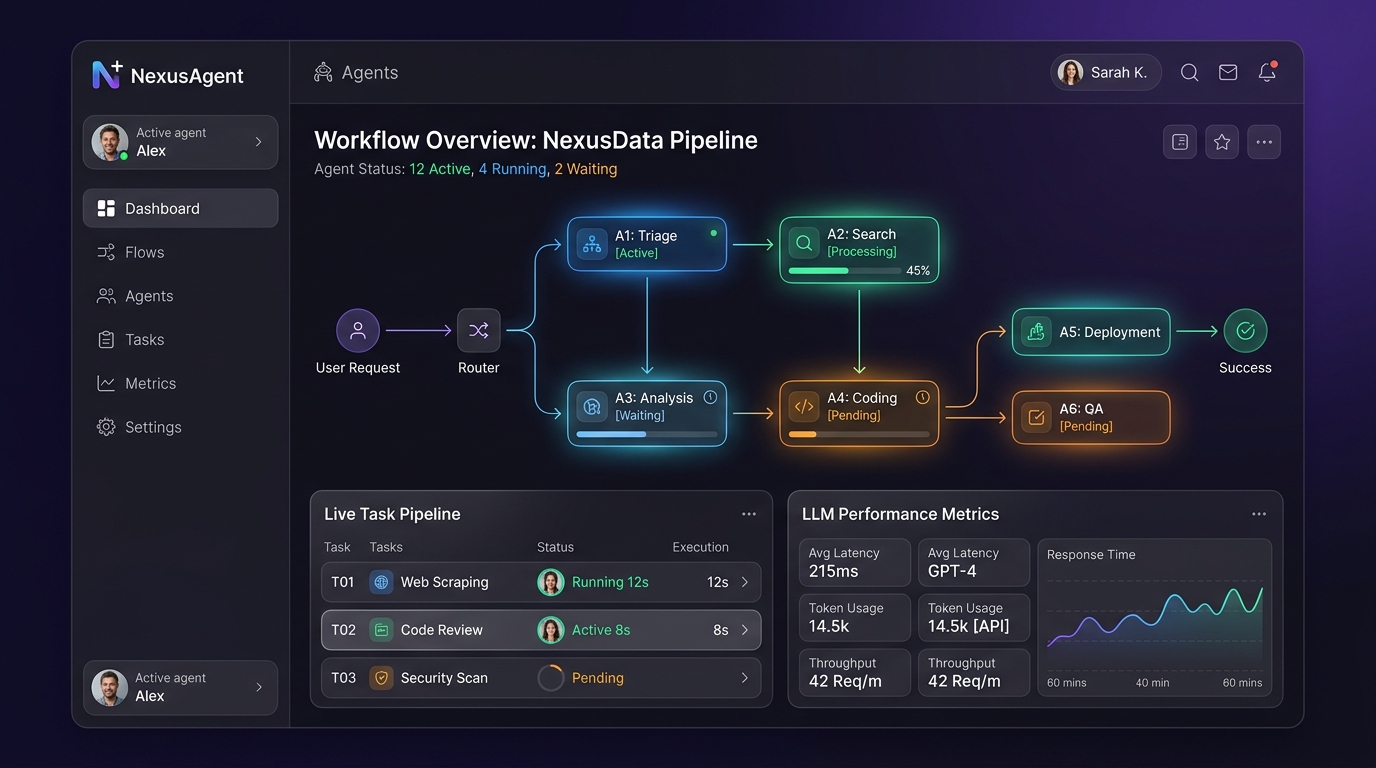Click the A5: Deployment node icon
The image size is (1376, 768).
coord(1036,332)
